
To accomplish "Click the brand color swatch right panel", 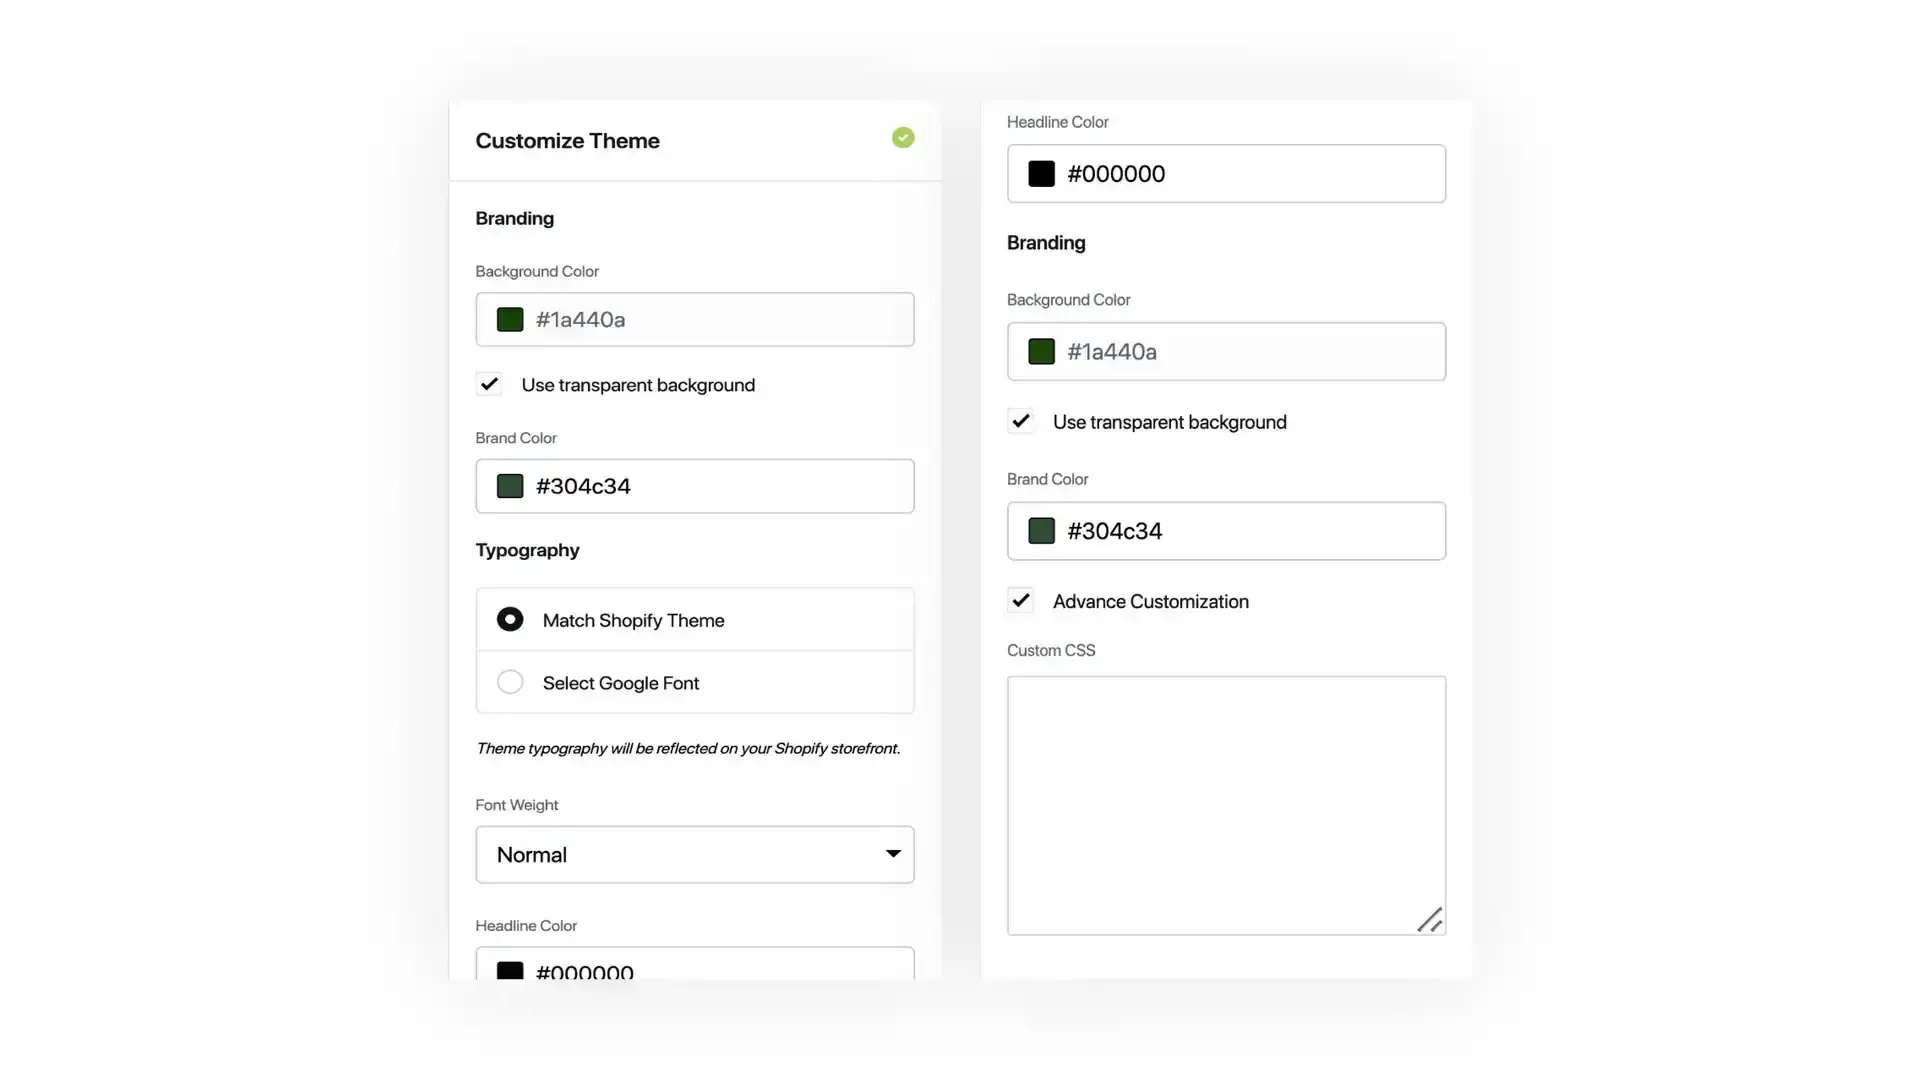I will pos(1042,530).
